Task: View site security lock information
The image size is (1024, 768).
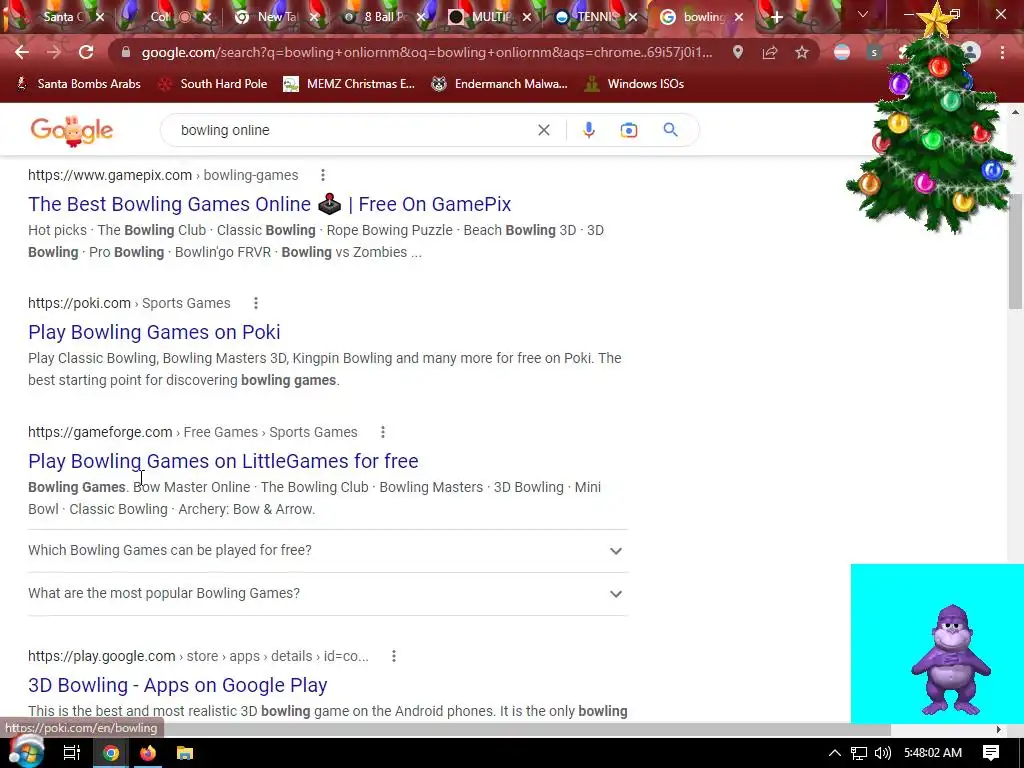Action: click(x=125, y=52)
